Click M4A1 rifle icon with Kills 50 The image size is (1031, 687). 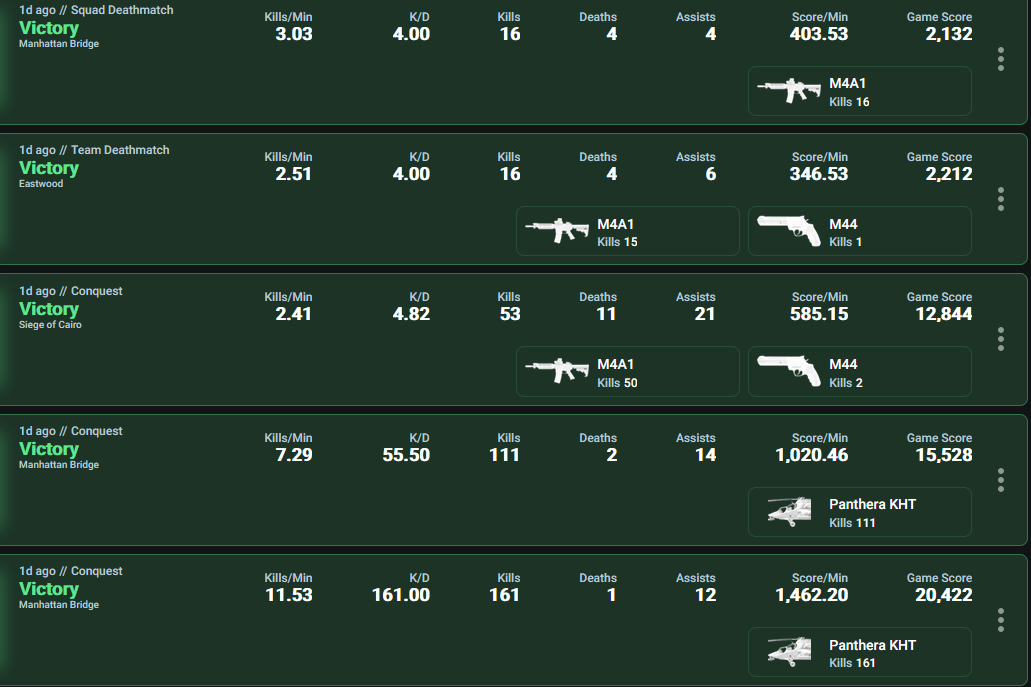point(557,371)
